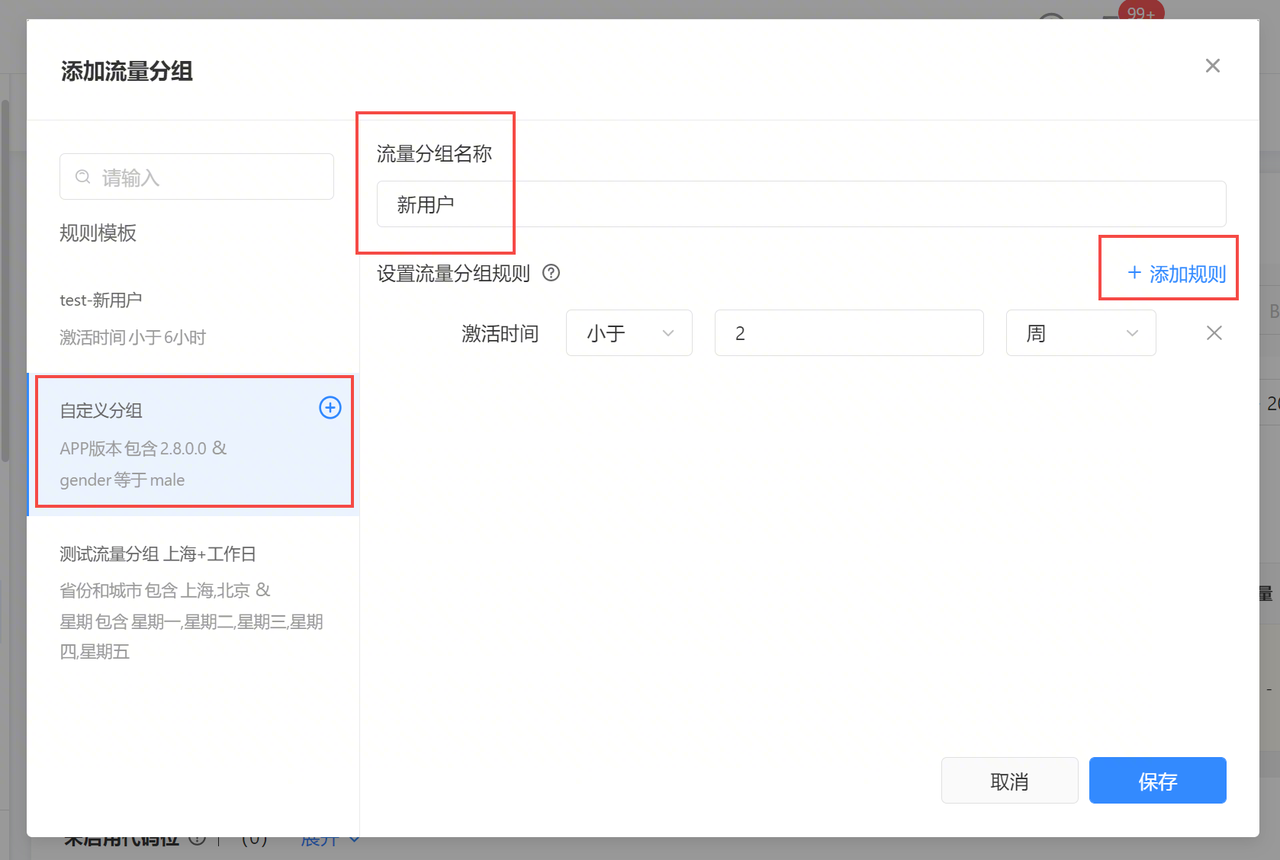Click the magnifier icon in template search
The width and height of the screenshot is (1280, 860).
pyautogui.click(x=83, y=177)
